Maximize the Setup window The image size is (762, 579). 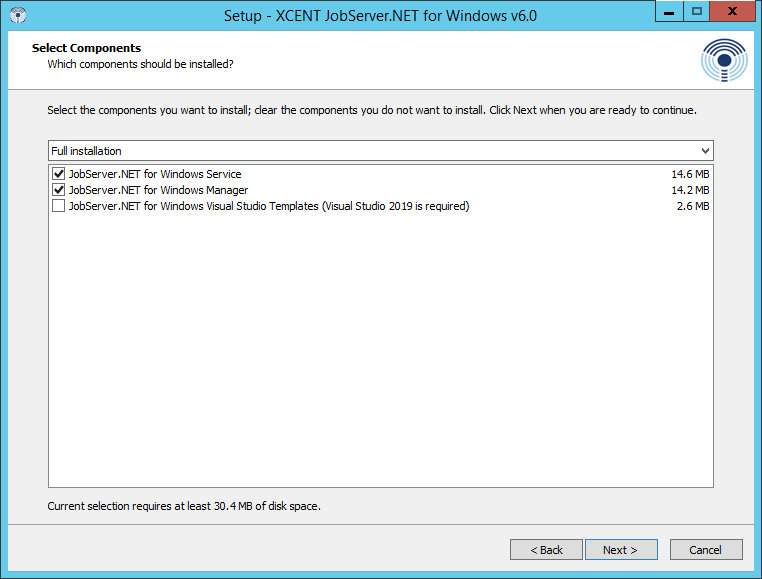pyautogui.click(x=697, y=12)
